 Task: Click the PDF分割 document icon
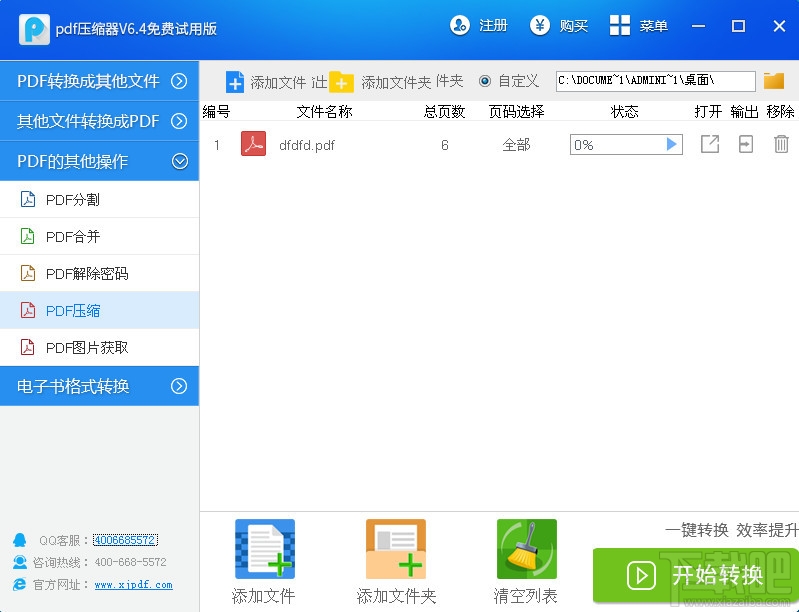28,199
